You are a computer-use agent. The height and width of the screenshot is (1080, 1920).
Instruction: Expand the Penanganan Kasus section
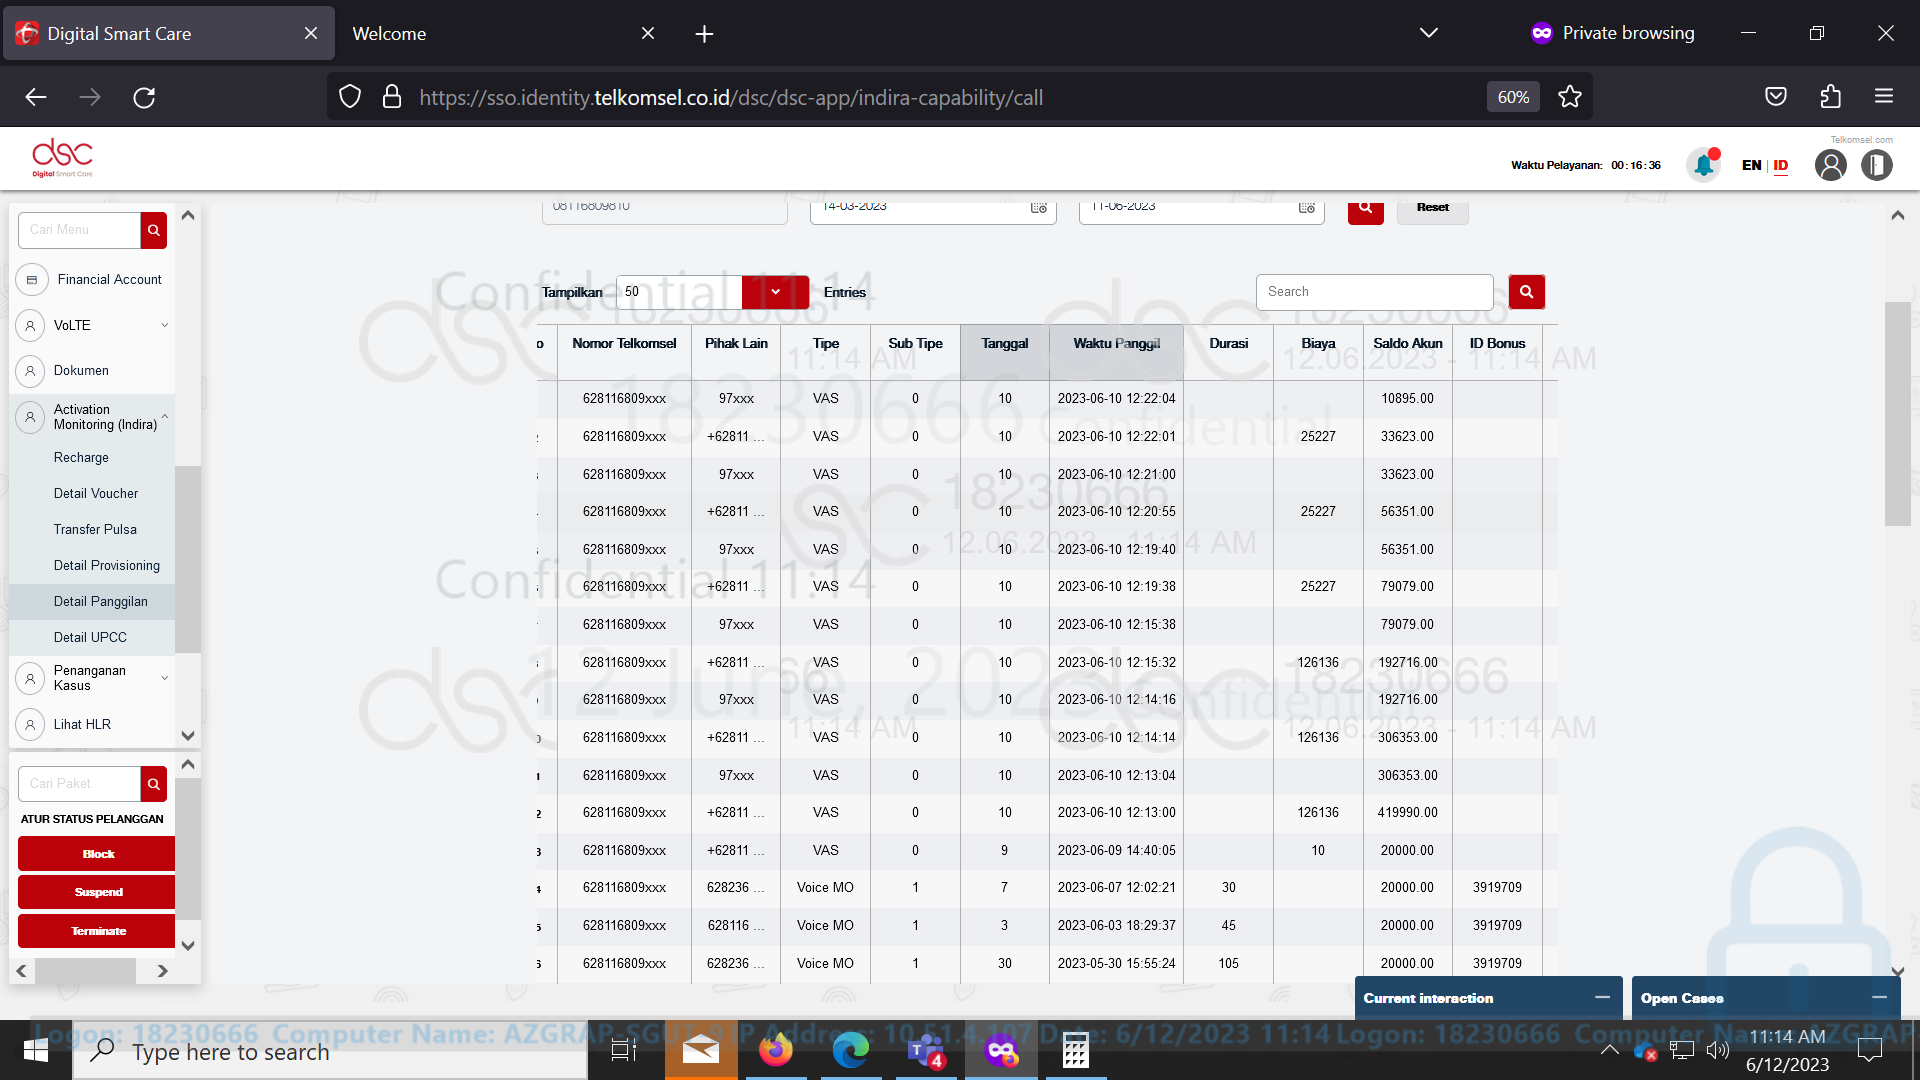(164, 678)
